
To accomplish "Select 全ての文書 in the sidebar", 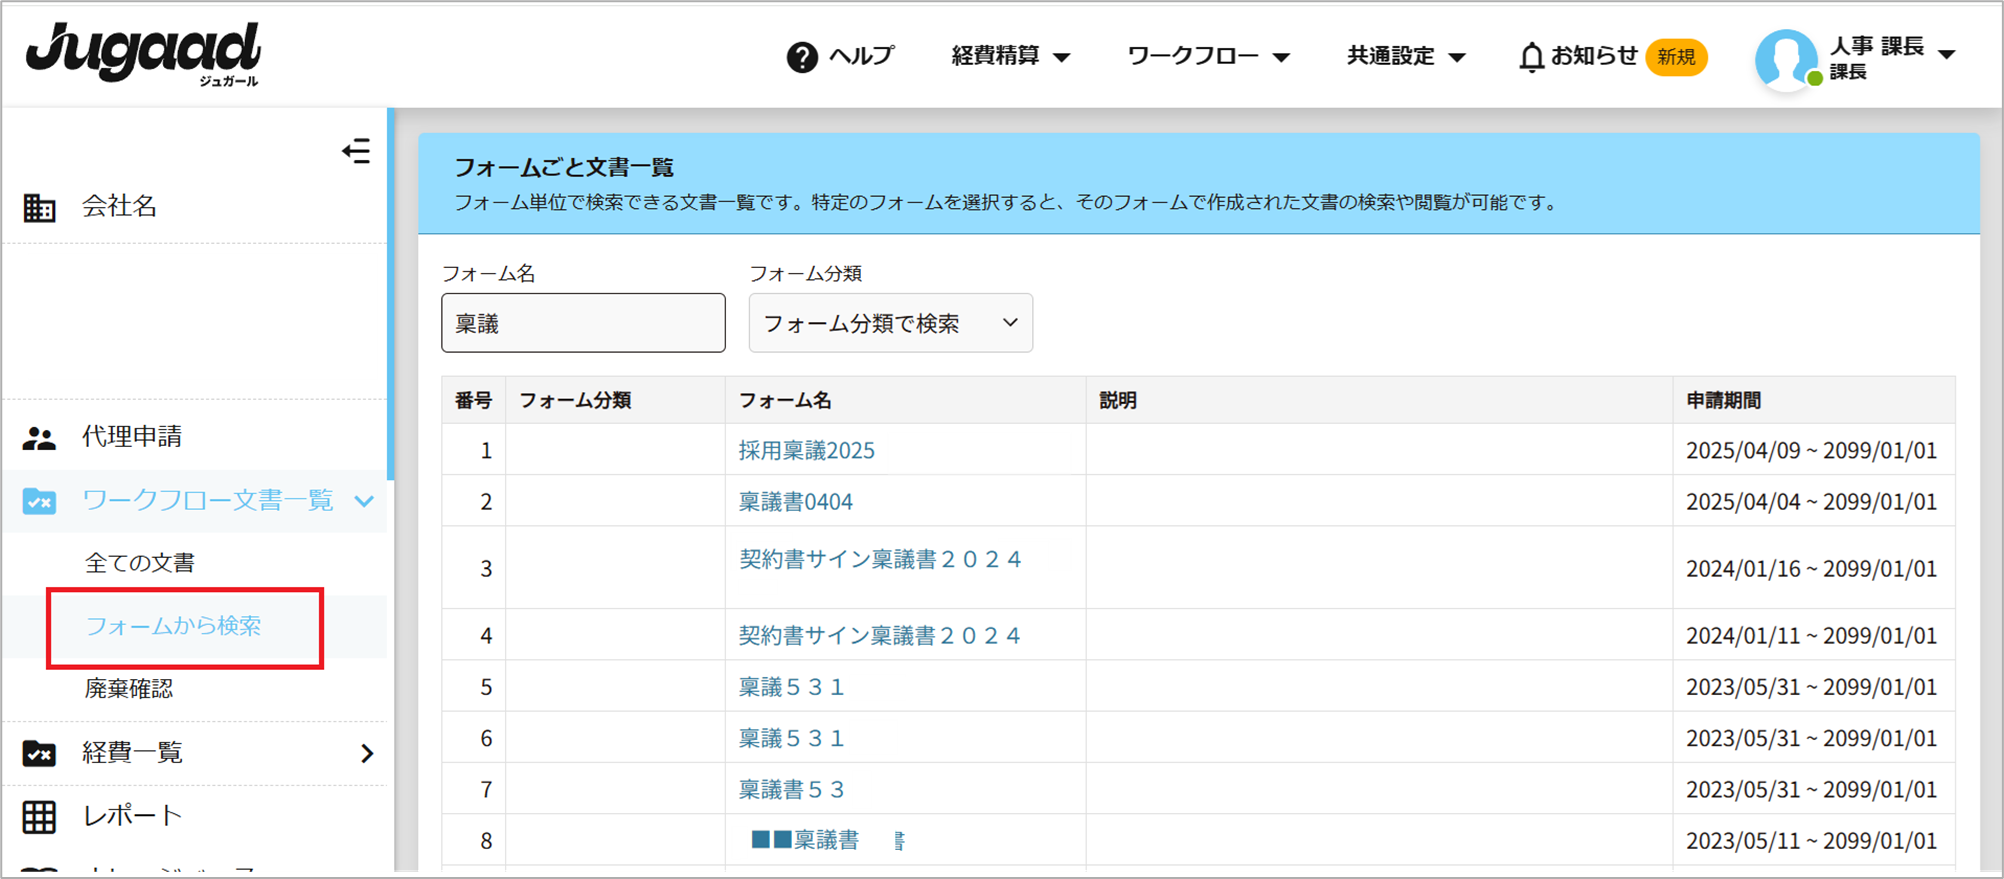I will 140,563.
